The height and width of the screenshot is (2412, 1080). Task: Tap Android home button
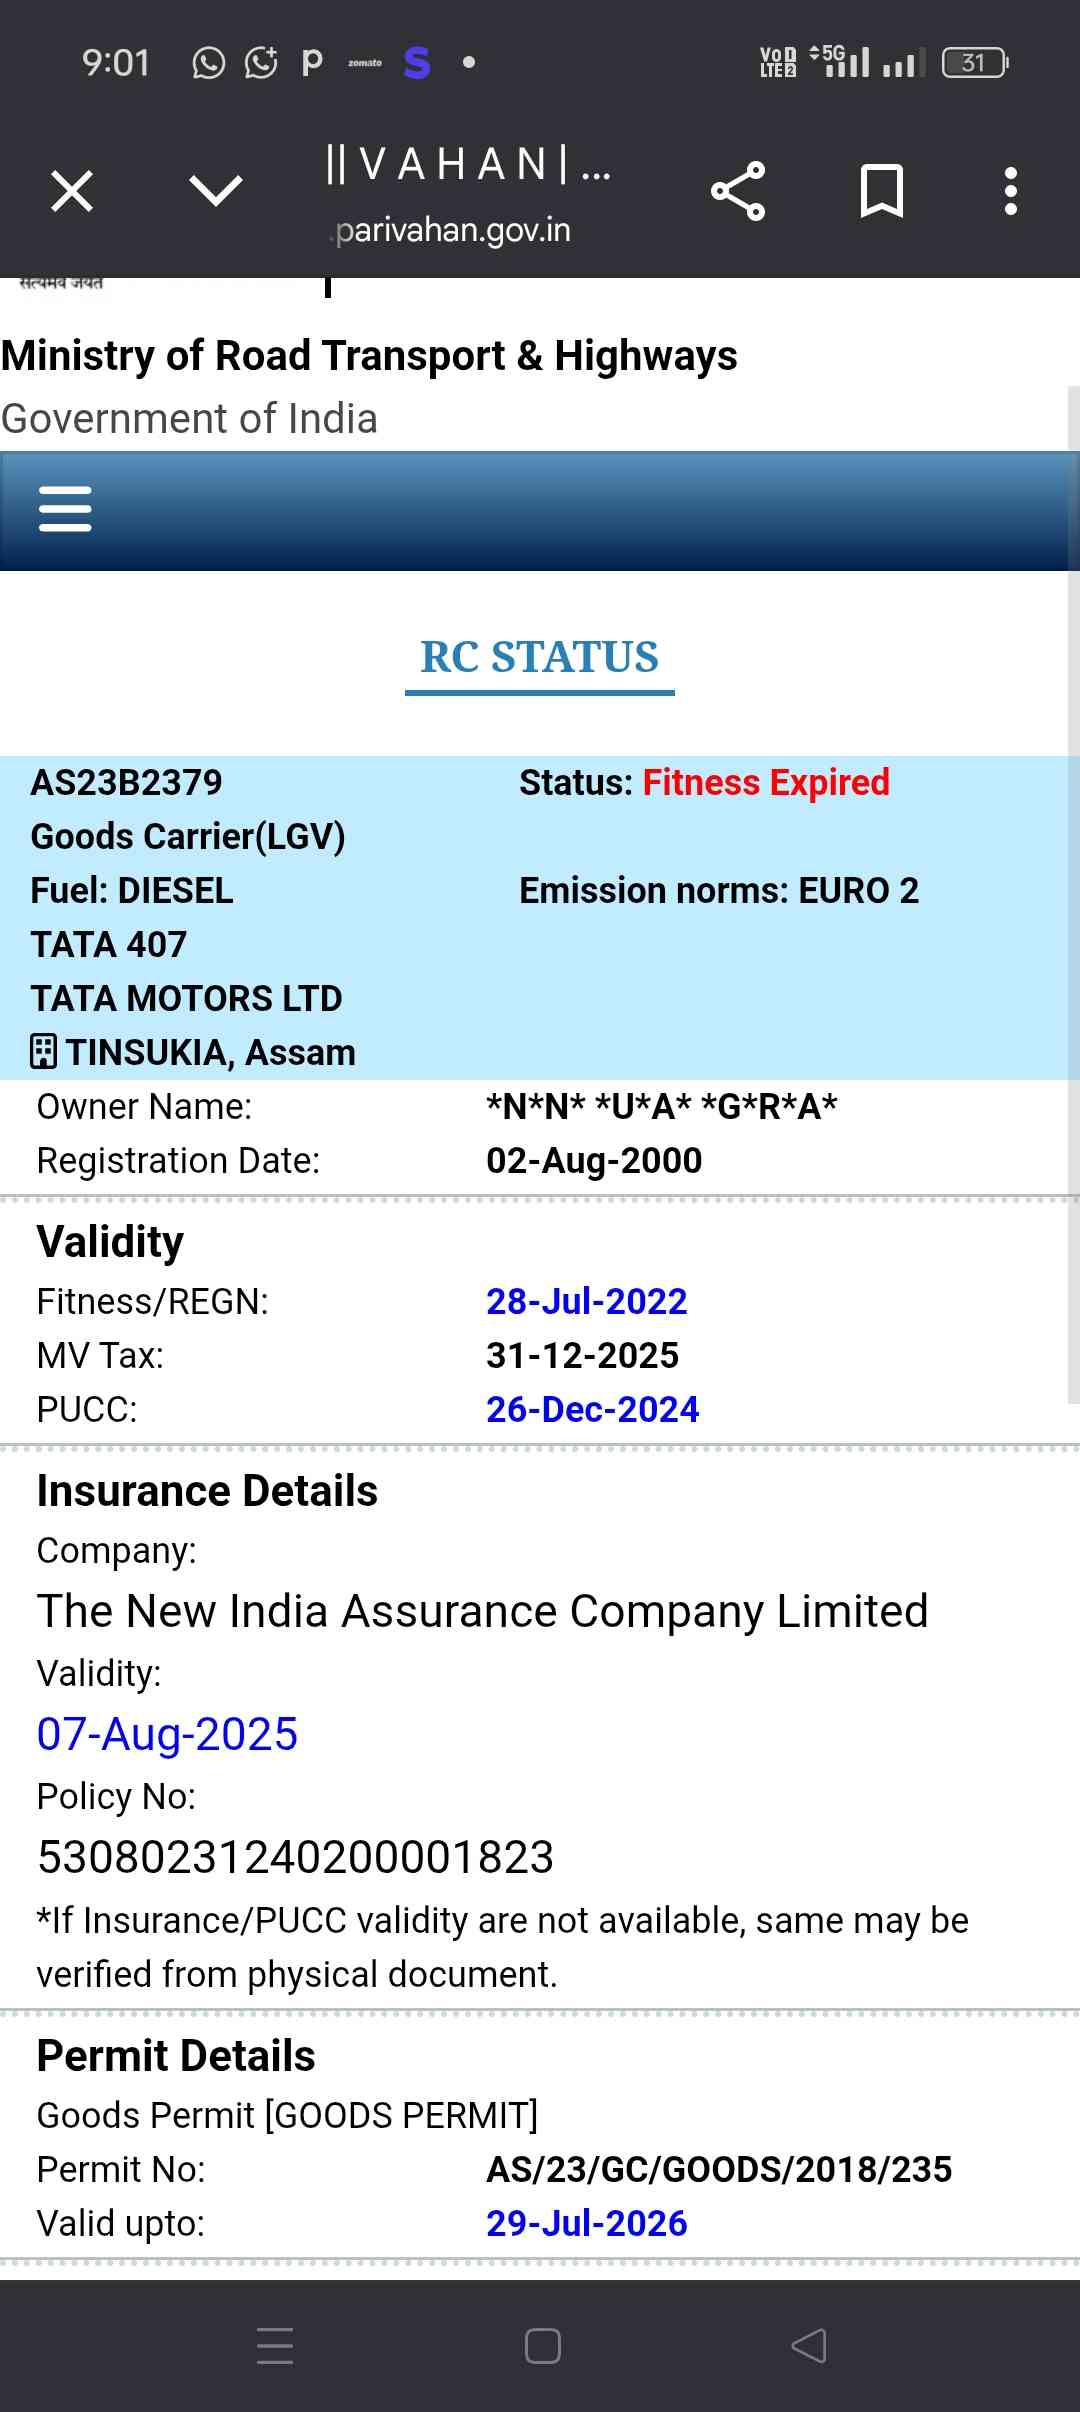(542, 2346)
